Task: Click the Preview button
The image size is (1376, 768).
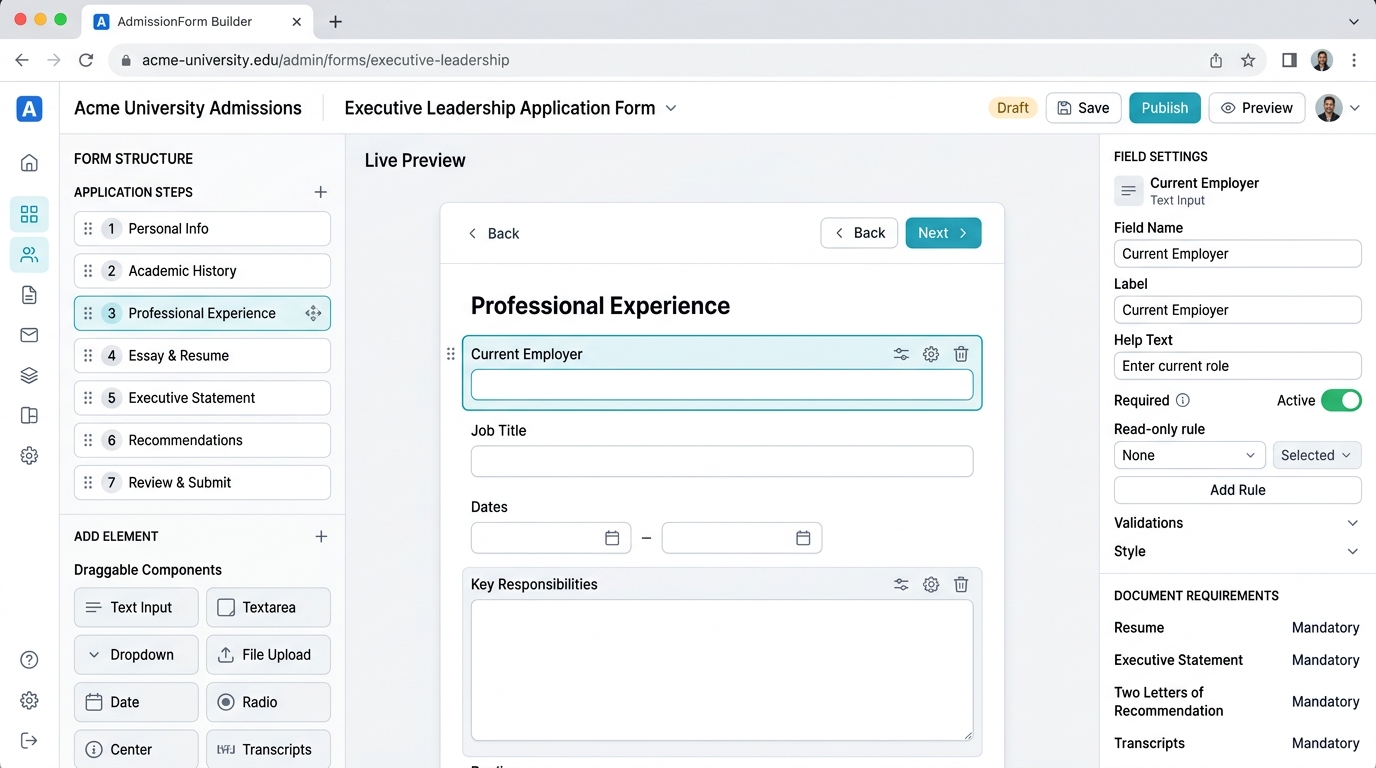Action: 1257,108
